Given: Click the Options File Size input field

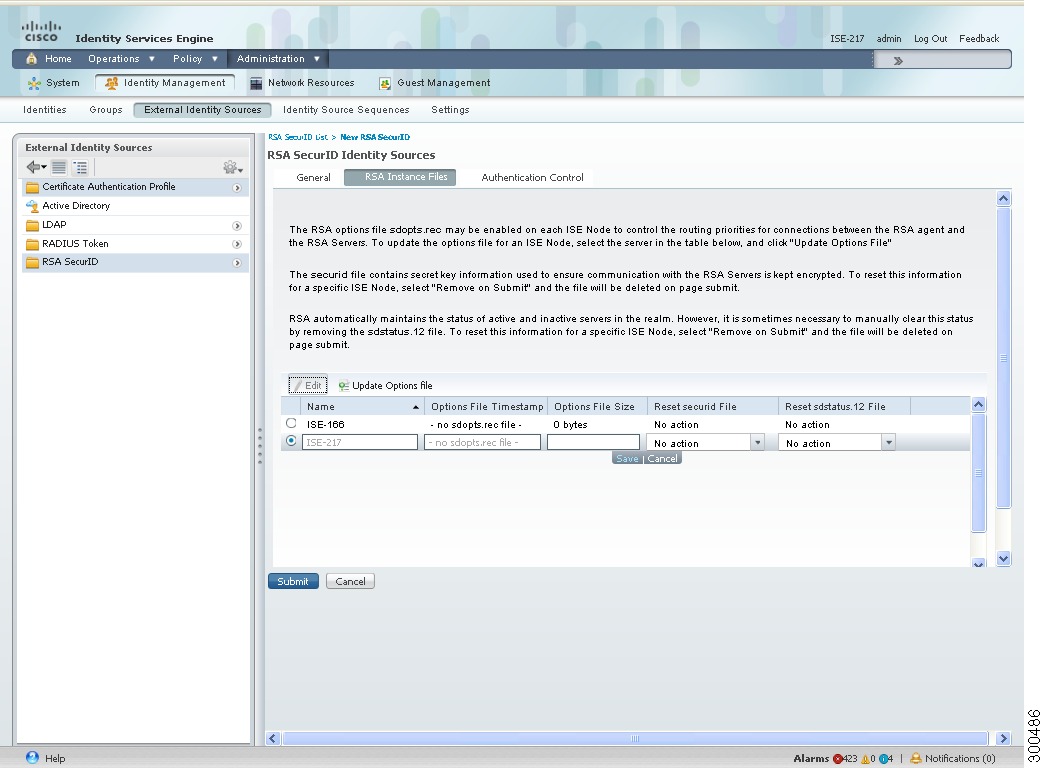Looking at the screenshot, I should (593, 442).
